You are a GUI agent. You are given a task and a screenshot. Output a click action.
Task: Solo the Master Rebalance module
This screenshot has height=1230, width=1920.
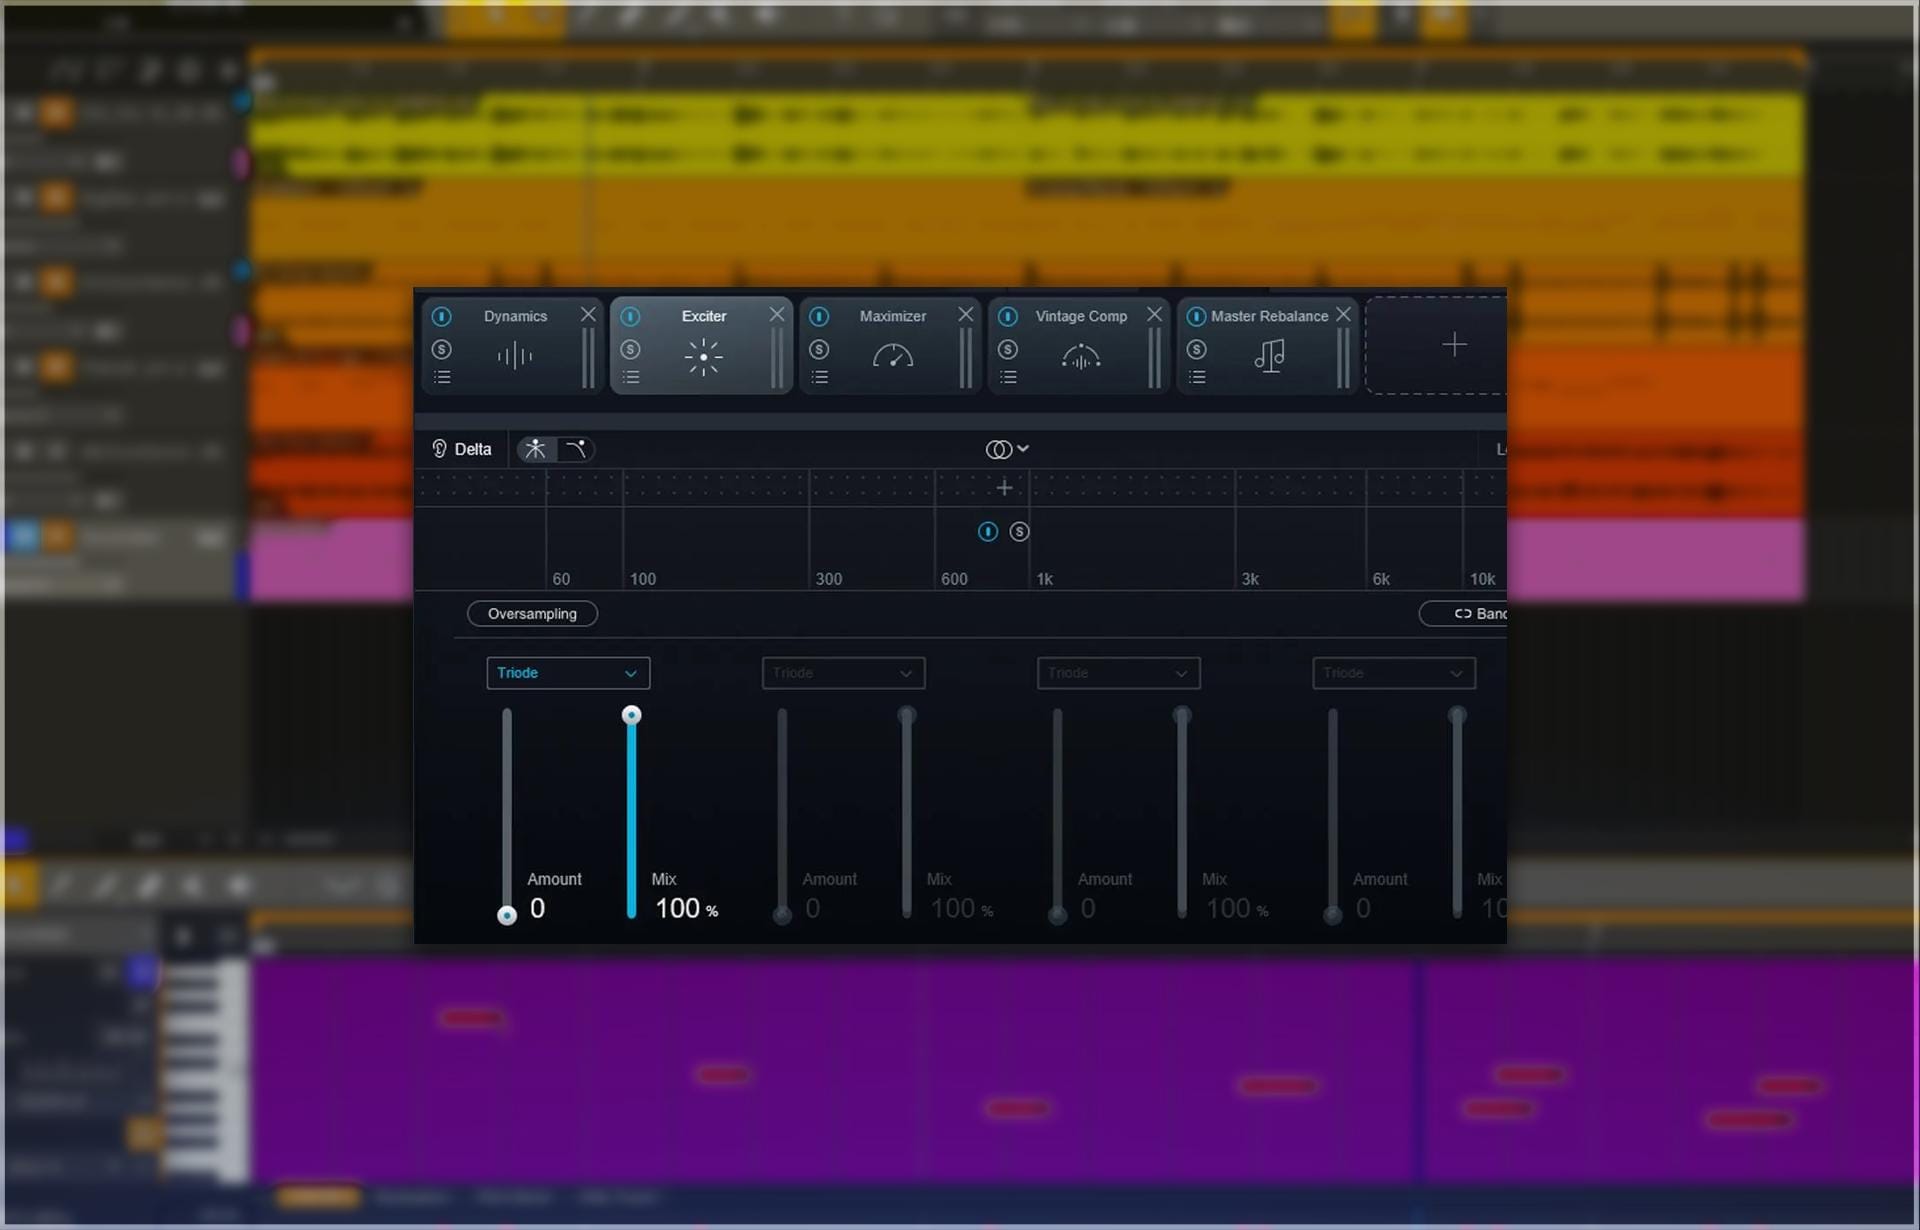coord(1197,349)
